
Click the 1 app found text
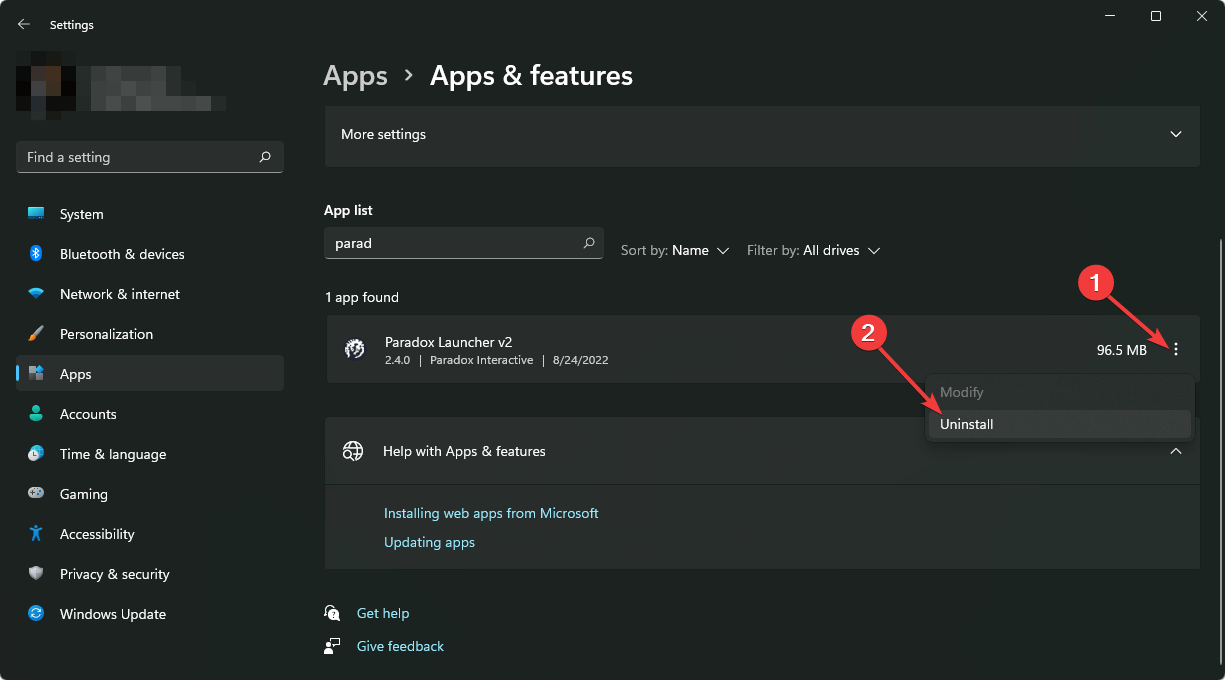tap(361, 297)
